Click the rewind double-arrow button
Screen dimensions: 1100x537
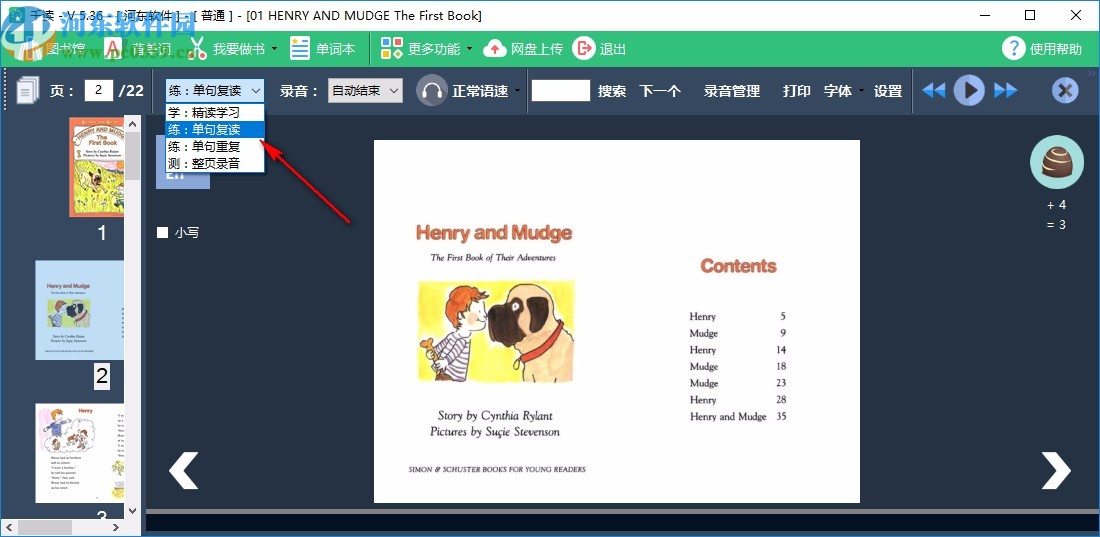pos(933,90)
